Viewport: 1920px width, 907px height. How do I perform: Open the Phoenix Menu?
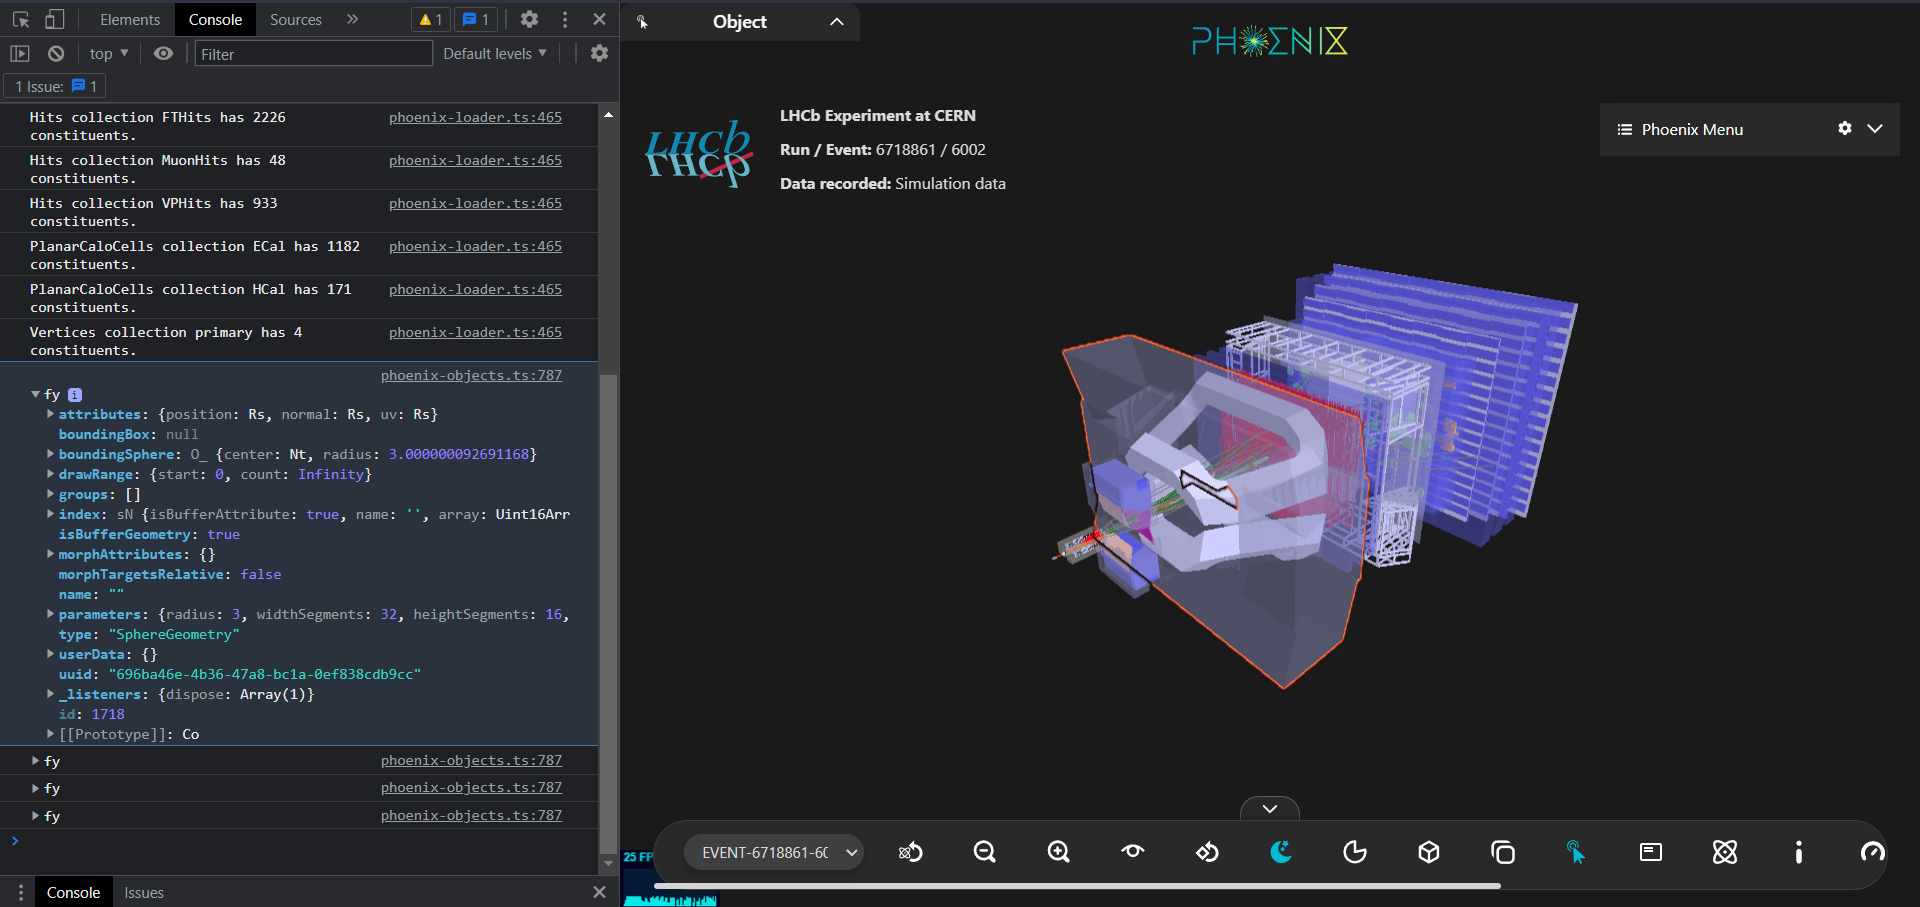click(x=1692, y=129)
